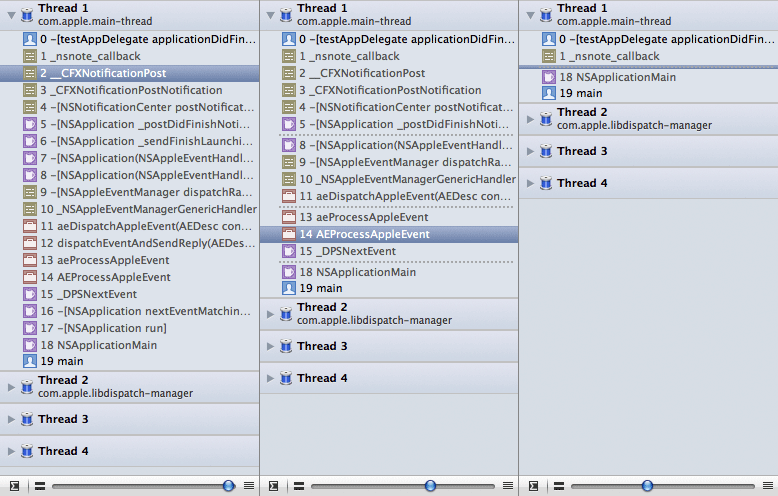The width and height of the screenshot is (778, 496).
Task: Toggle the thread filter button in right panel footer
Action: 533,486
